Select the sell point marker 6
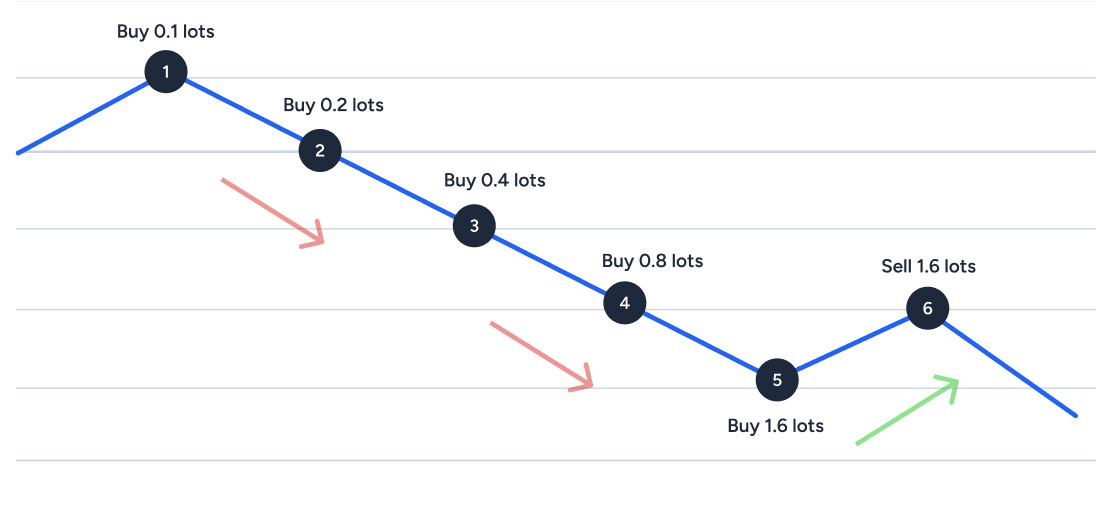The width and height of the screenshot is (1097, 519). click(x=928, y=308)
